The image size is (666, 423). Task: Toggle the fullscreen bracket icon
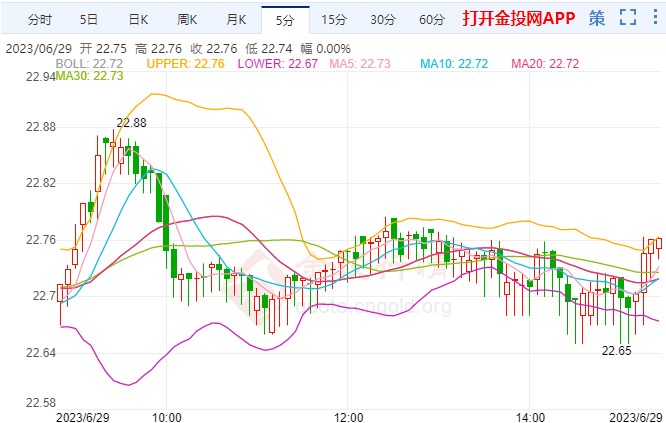point(628,17)
